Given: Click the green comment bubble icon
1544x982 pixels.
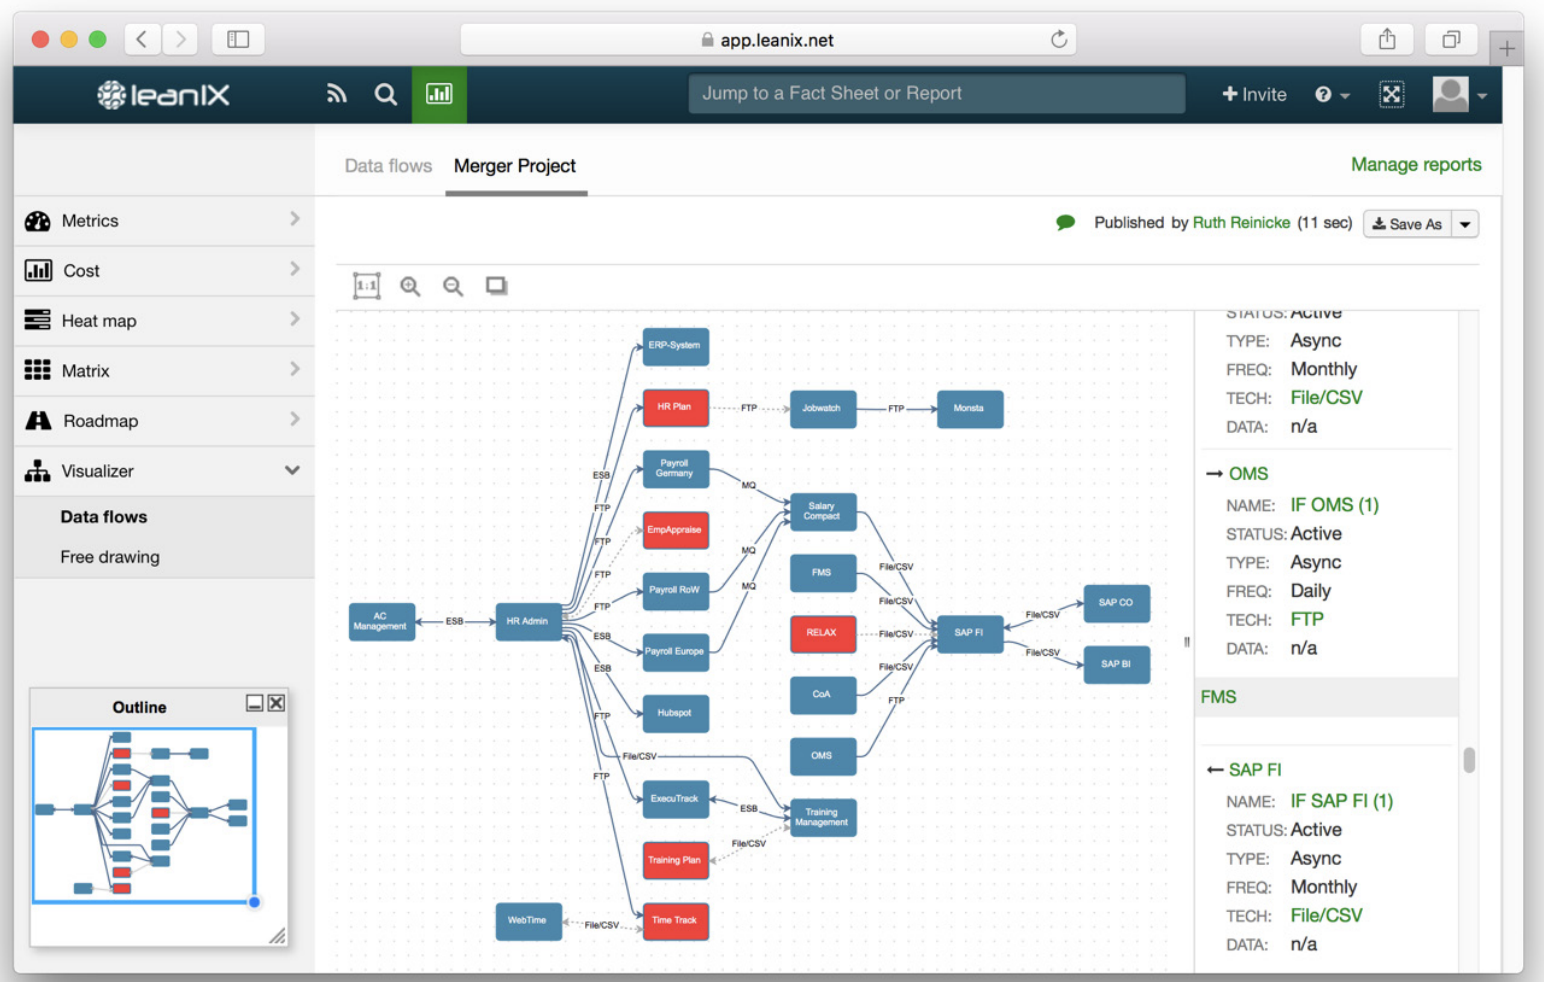Looking at the screenshot, I should (x=1066, y=222).
